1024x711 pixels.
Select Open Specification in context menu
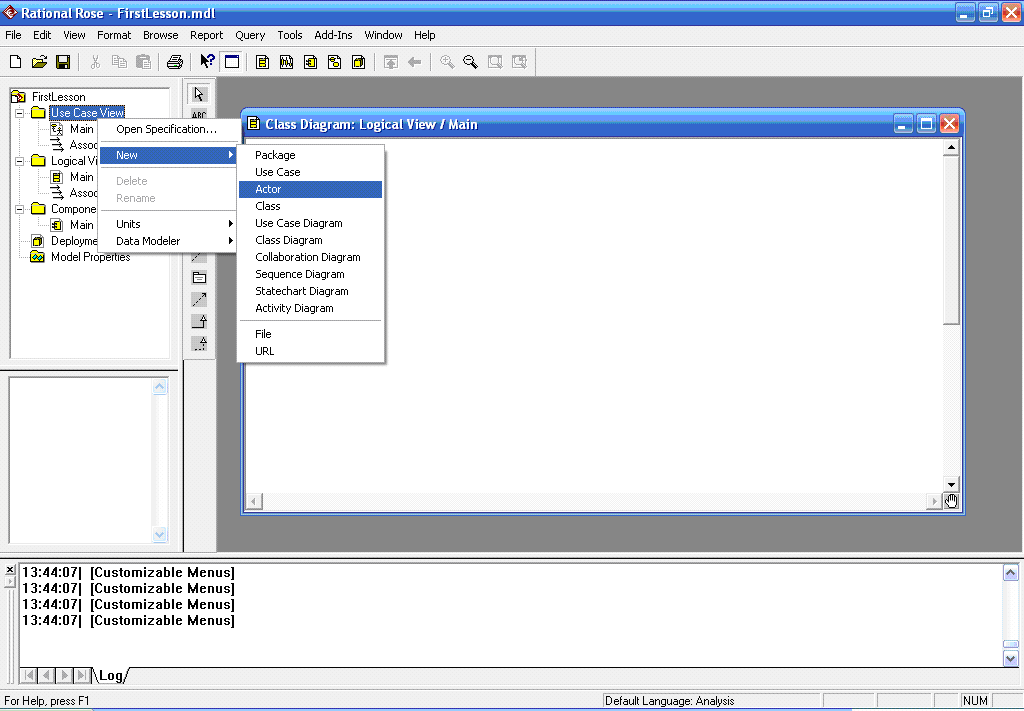coord(167,129)
